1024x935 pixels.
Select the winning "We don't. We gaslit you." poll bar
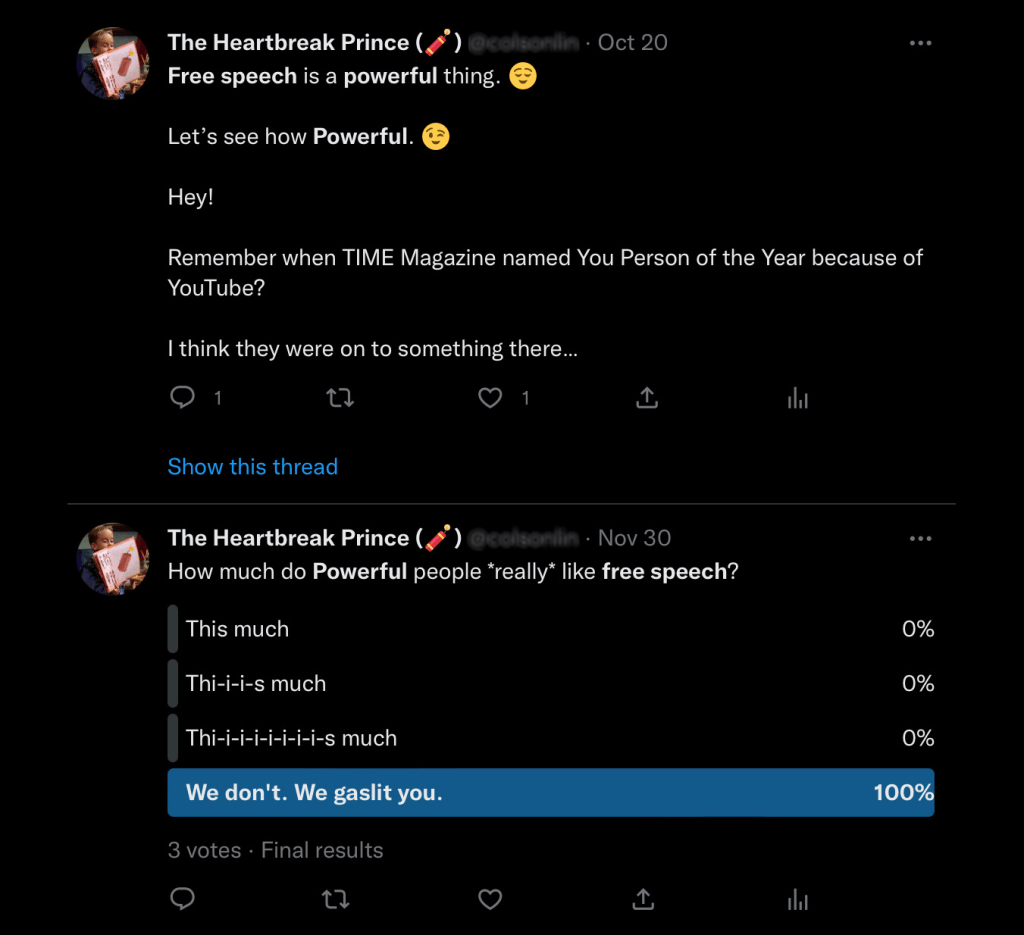[550, 793]
